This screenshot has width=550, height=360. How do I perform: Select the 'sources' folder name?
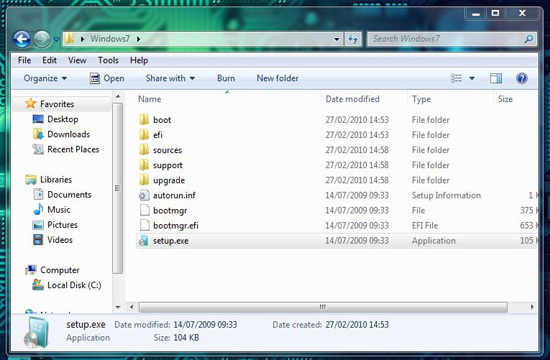(x=167, y=150)
